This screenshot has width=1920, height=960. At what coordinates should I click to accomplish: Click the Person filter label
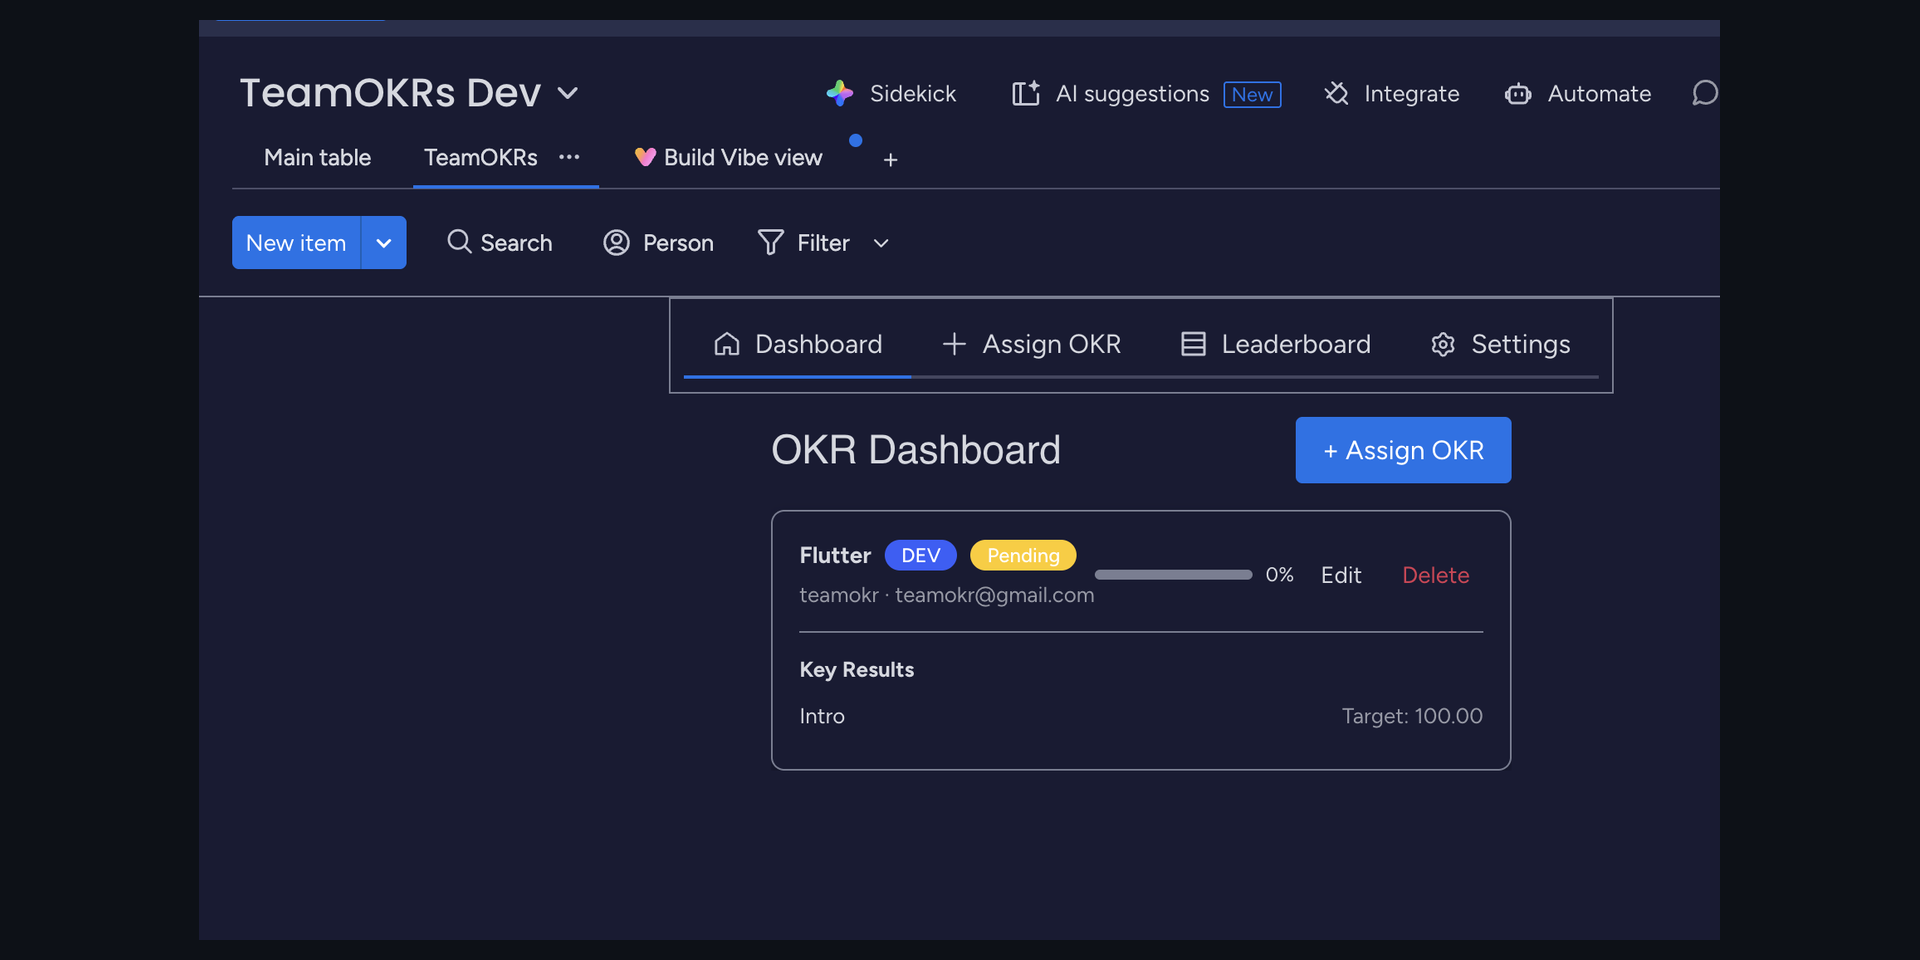click(678, 243)
